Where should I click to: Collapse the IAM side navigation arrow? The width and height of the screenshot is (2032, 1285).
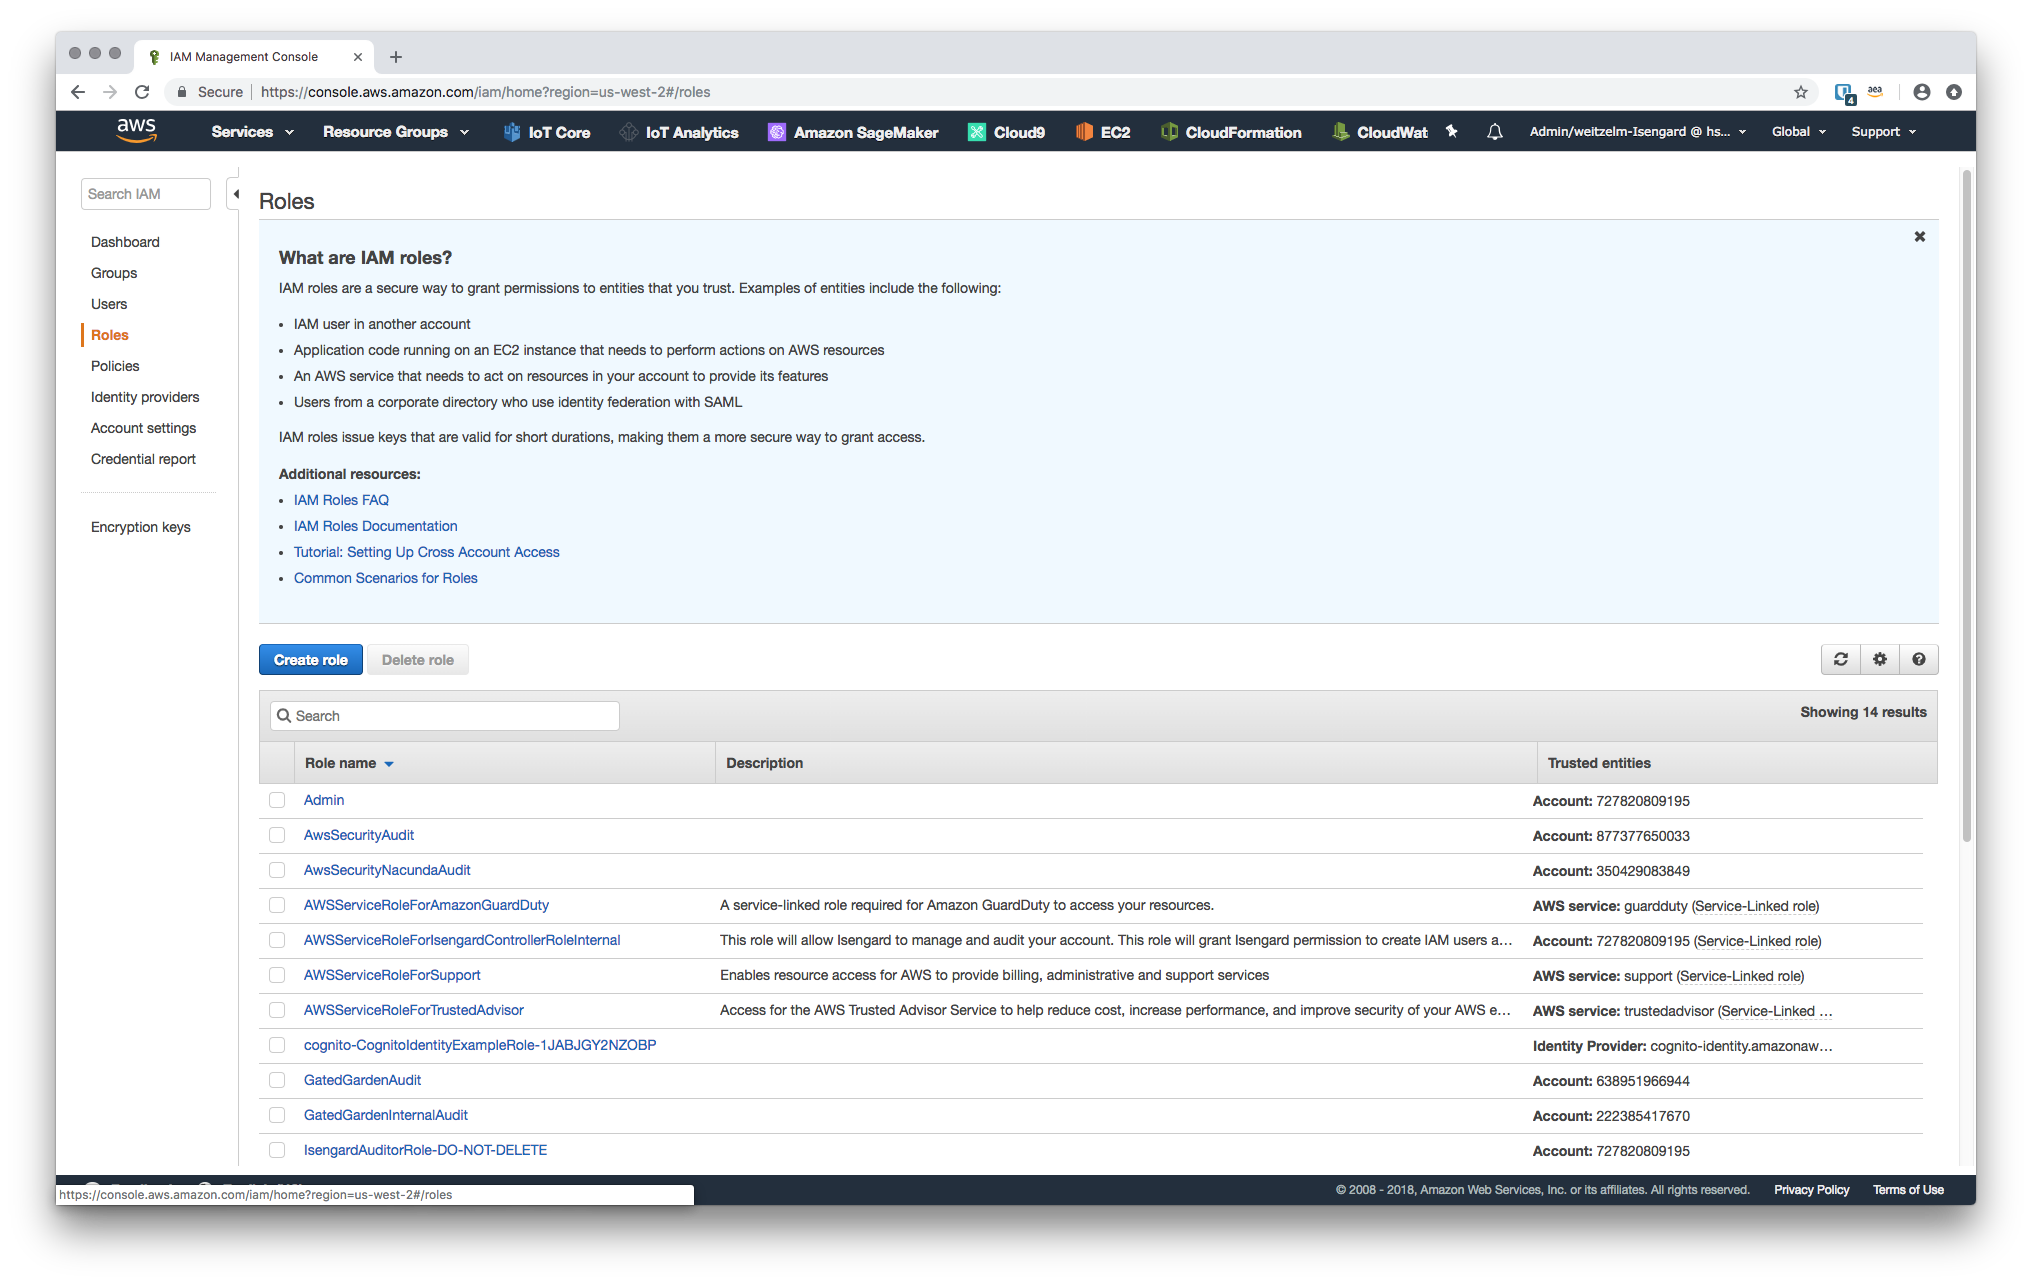click(x=235, y=194)
